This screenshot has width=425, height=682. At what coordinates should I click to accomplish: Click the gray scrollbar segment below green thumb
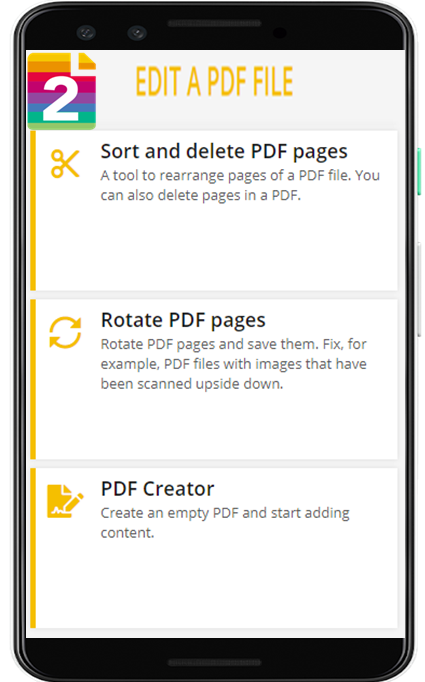tap(419, 290)
